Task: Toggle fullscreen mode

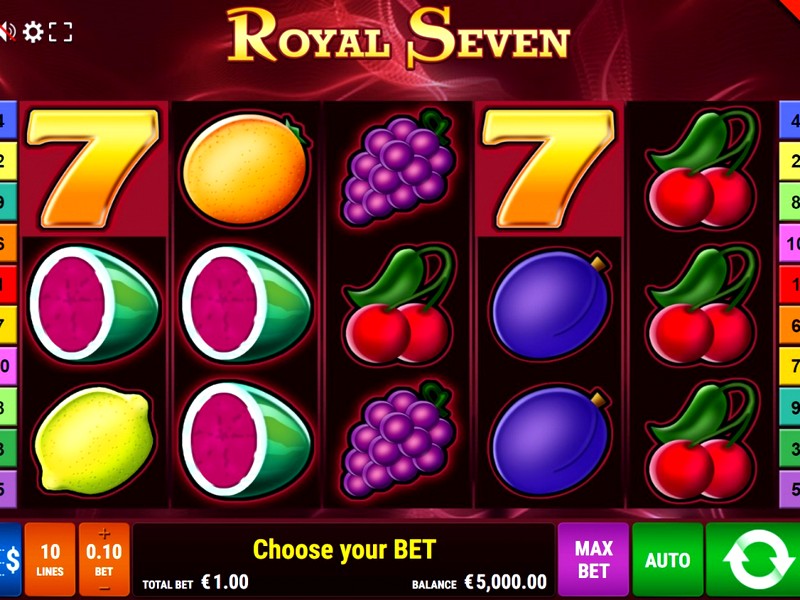Action: tap(61, 32)
